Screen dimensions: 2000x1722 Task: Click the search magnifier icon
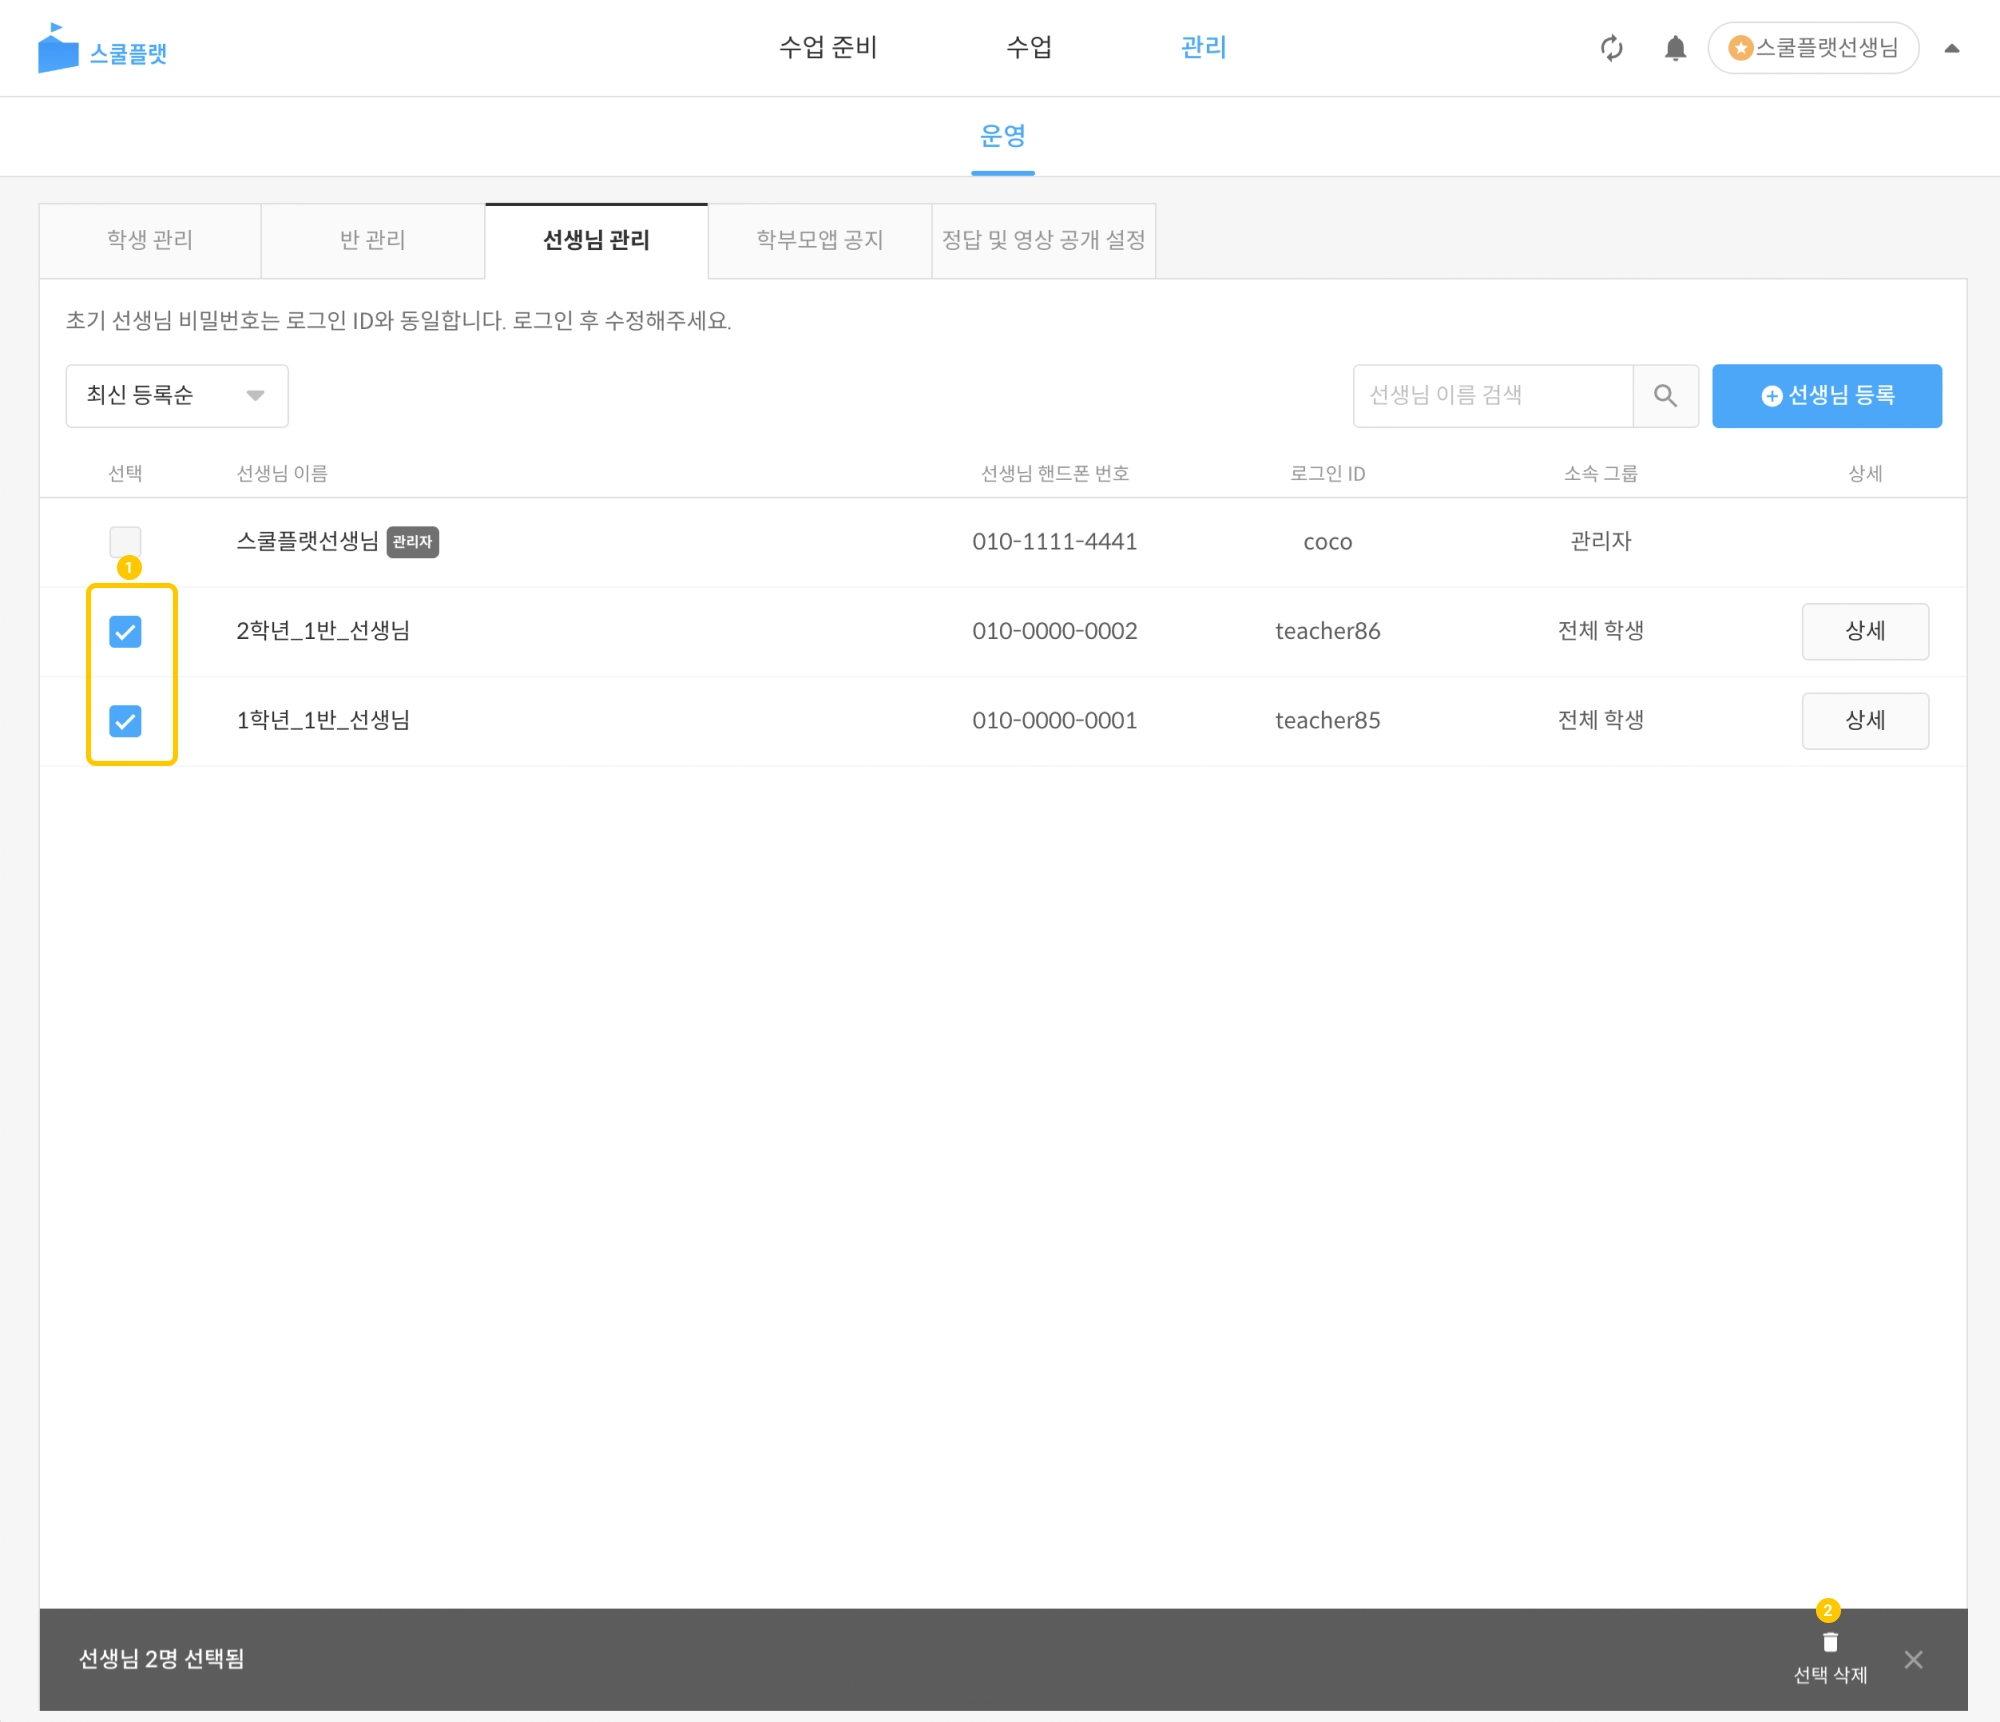(x=1665, y=396)
